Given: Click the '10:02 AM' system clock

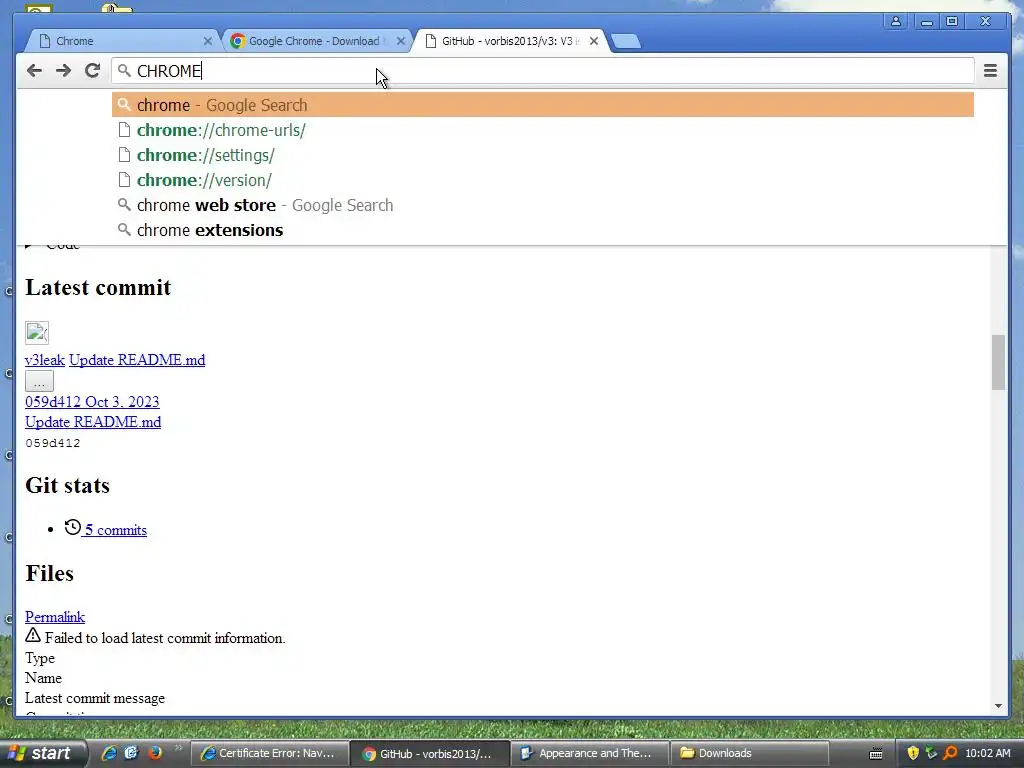Looking at the screenshot, I should (987, 753).
